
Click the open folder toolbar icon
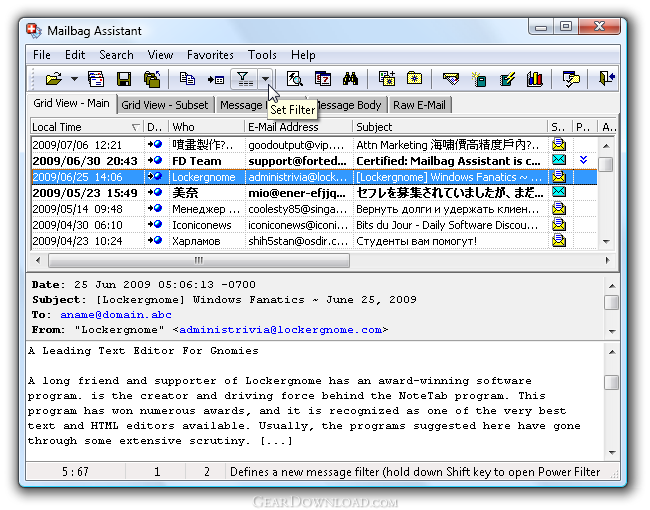click(x=53, y=78)
